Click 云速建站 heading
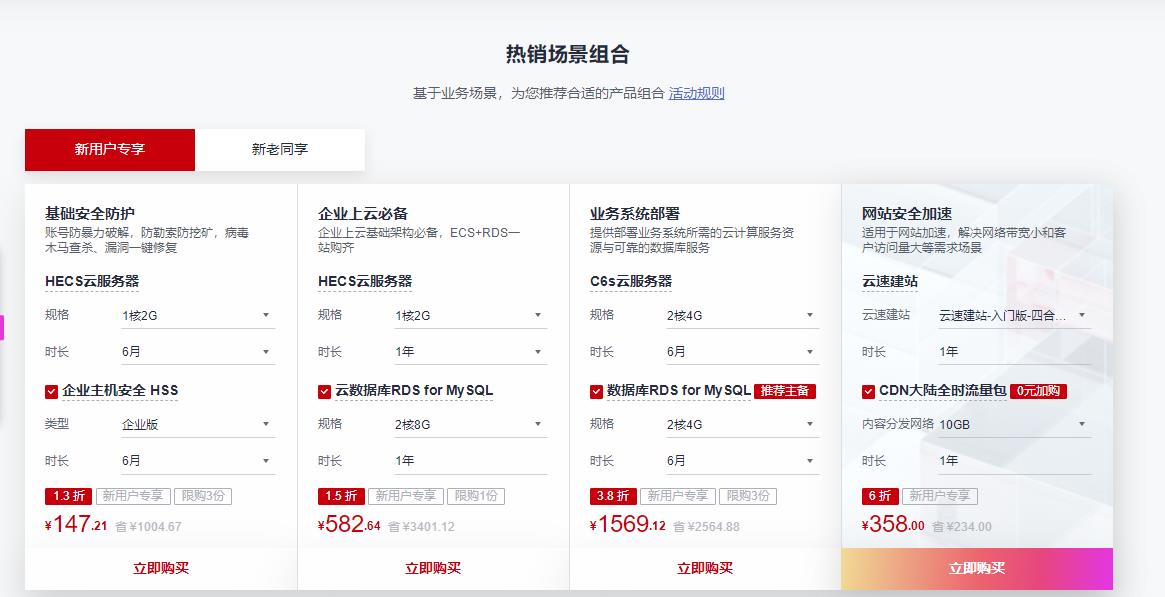This screenshot has width=1165, height=597. tap(889, 281)
